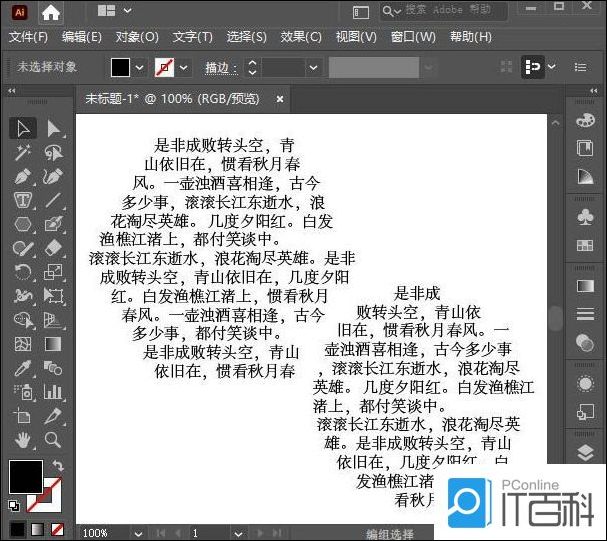The height and width of the screenshot is (541, 607).
Task: Set paint mode to Gradient
Action: tap(38, 529)
